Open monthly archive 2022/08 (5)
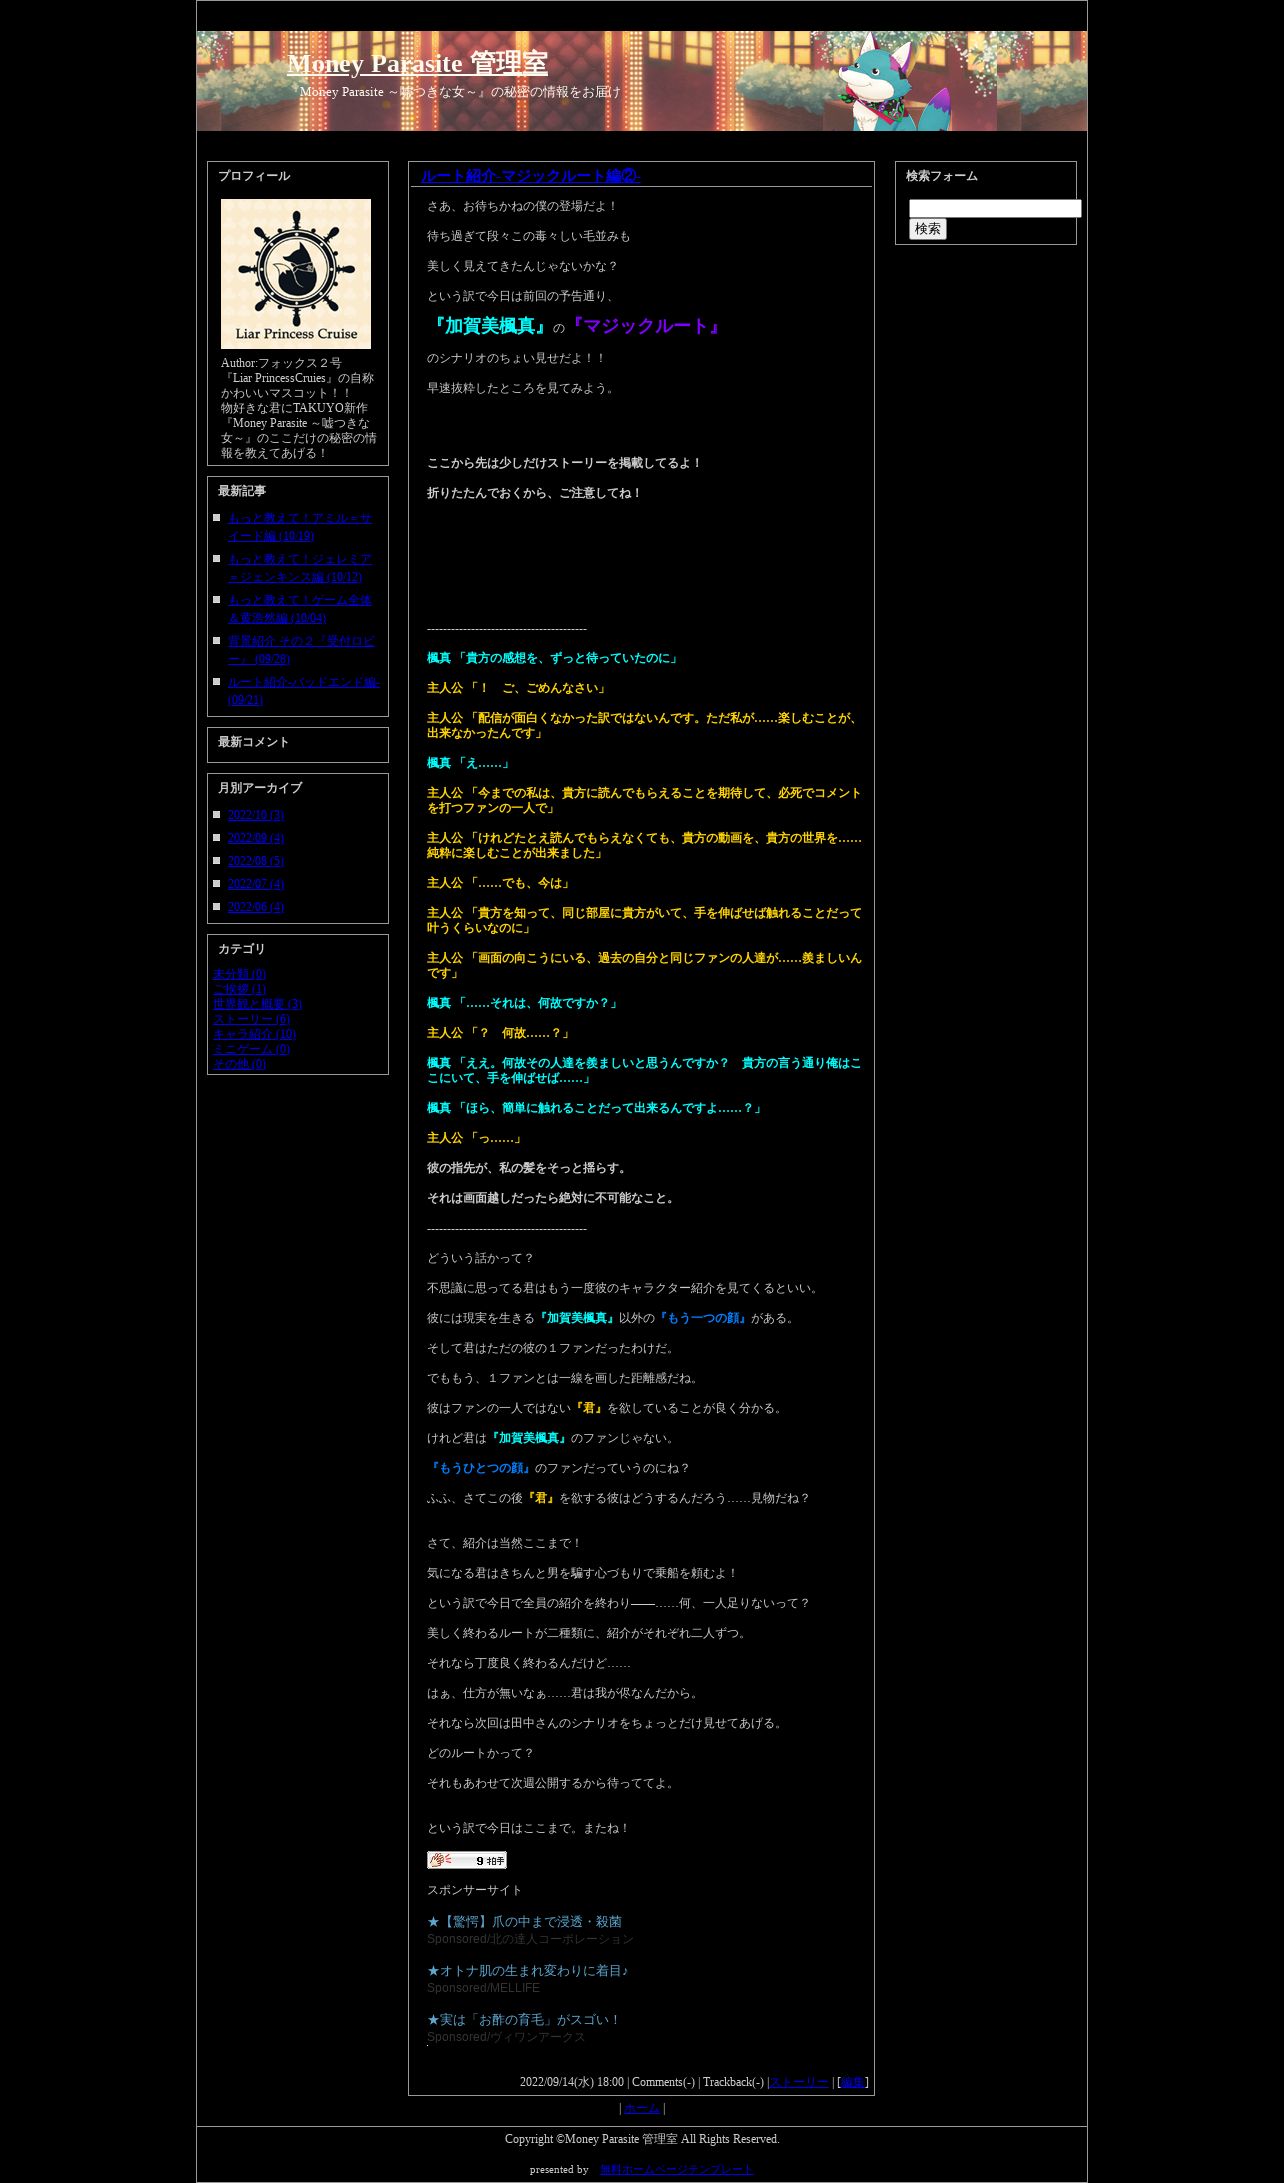1284x2183 pixels. click(255, 861)
